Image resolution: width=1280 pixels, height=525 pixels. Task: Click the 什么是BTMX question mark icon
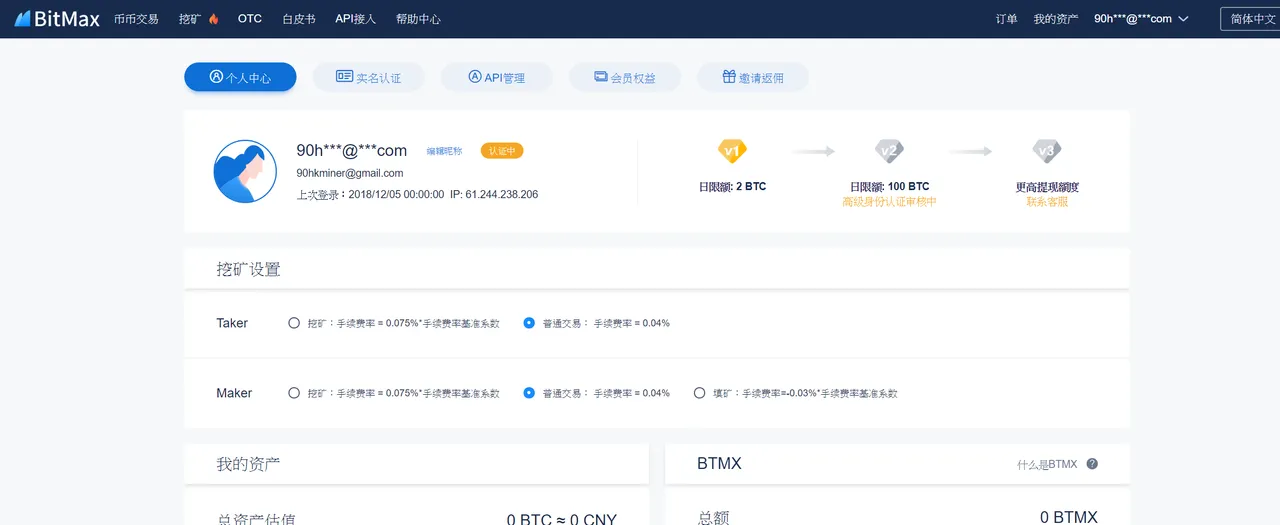(1092, 464)
